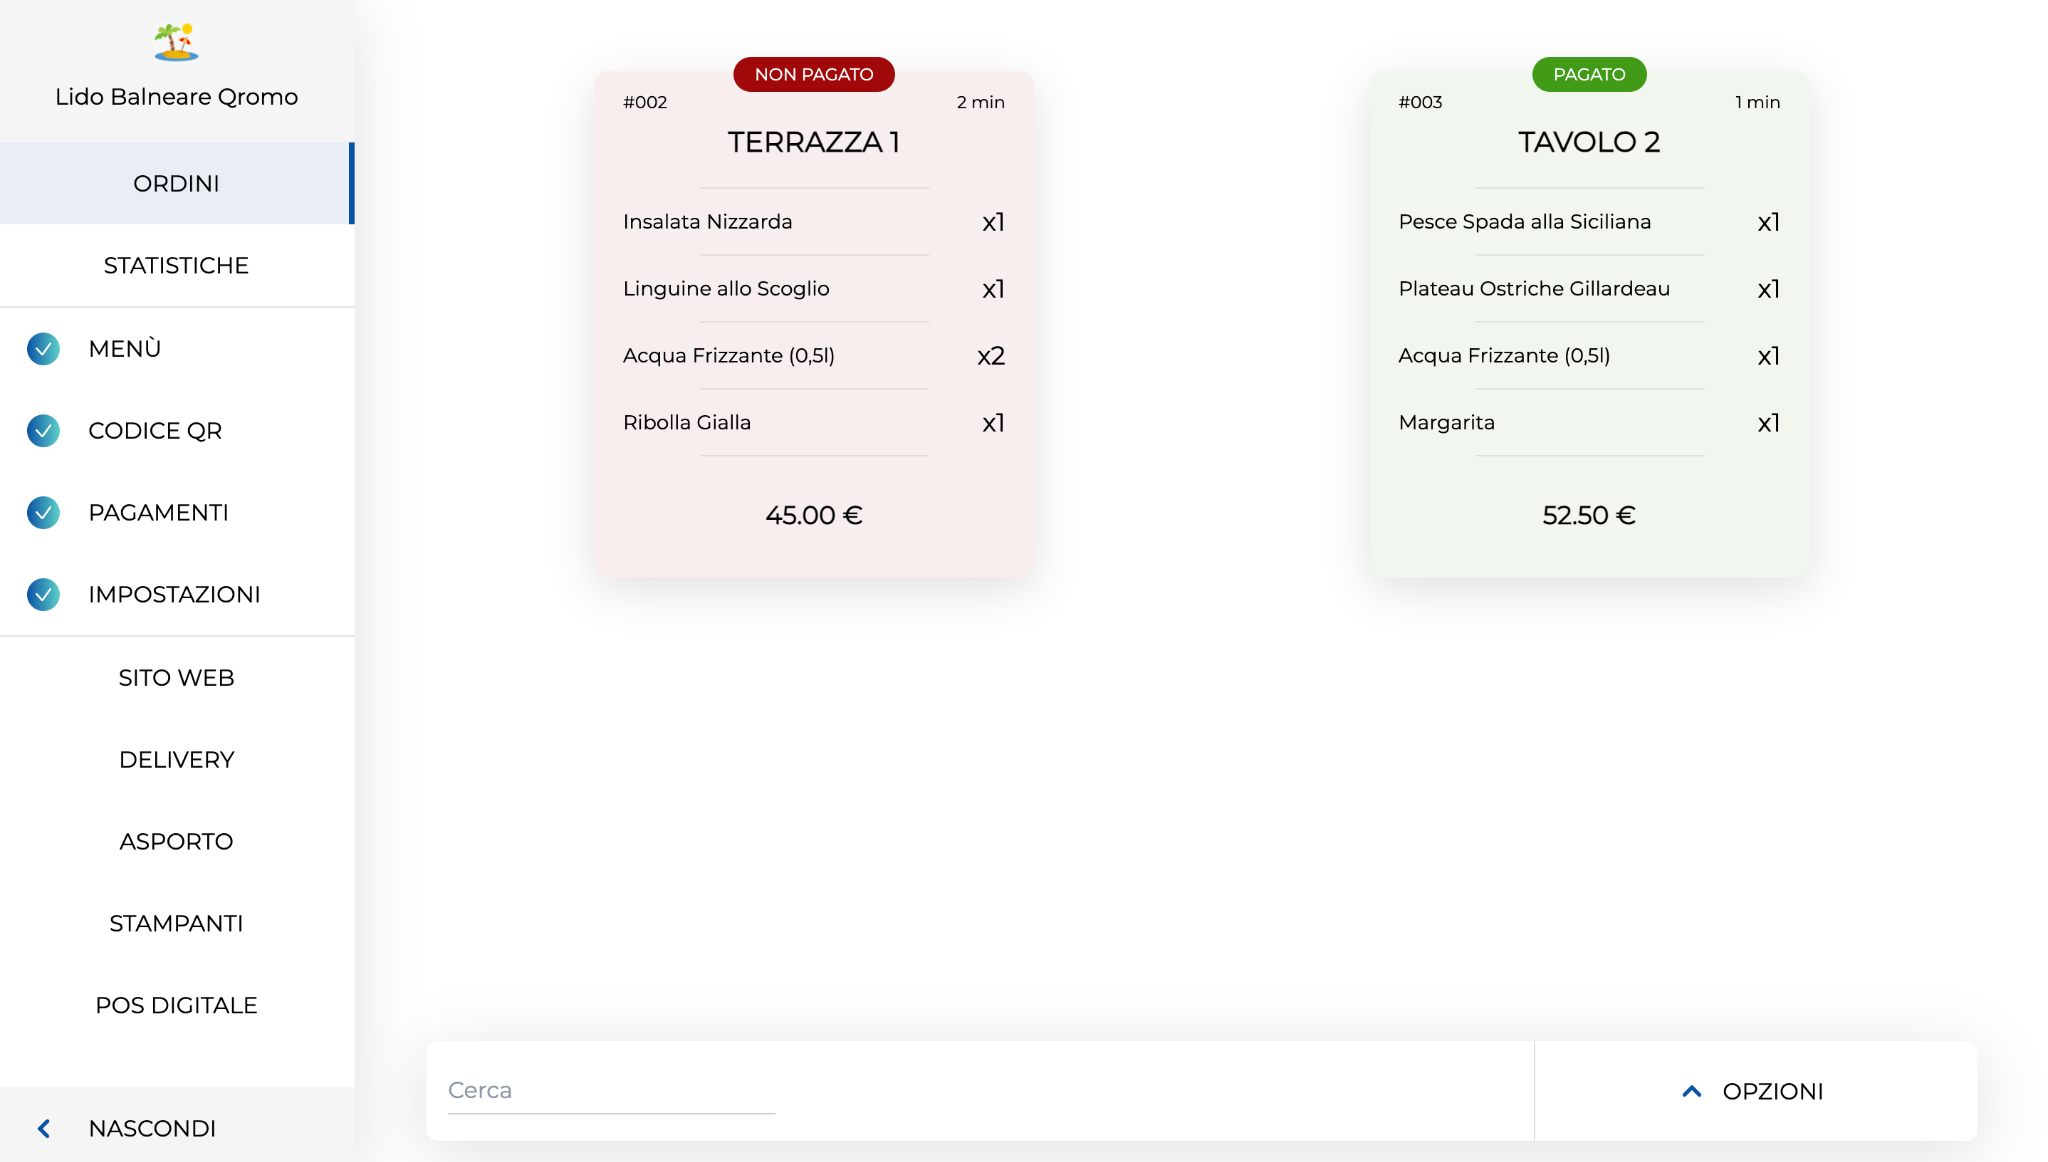Click the palm island logo icon
Image resolution: width=2048 pixels, height=1162 pixels.
[x=176, y=42]
